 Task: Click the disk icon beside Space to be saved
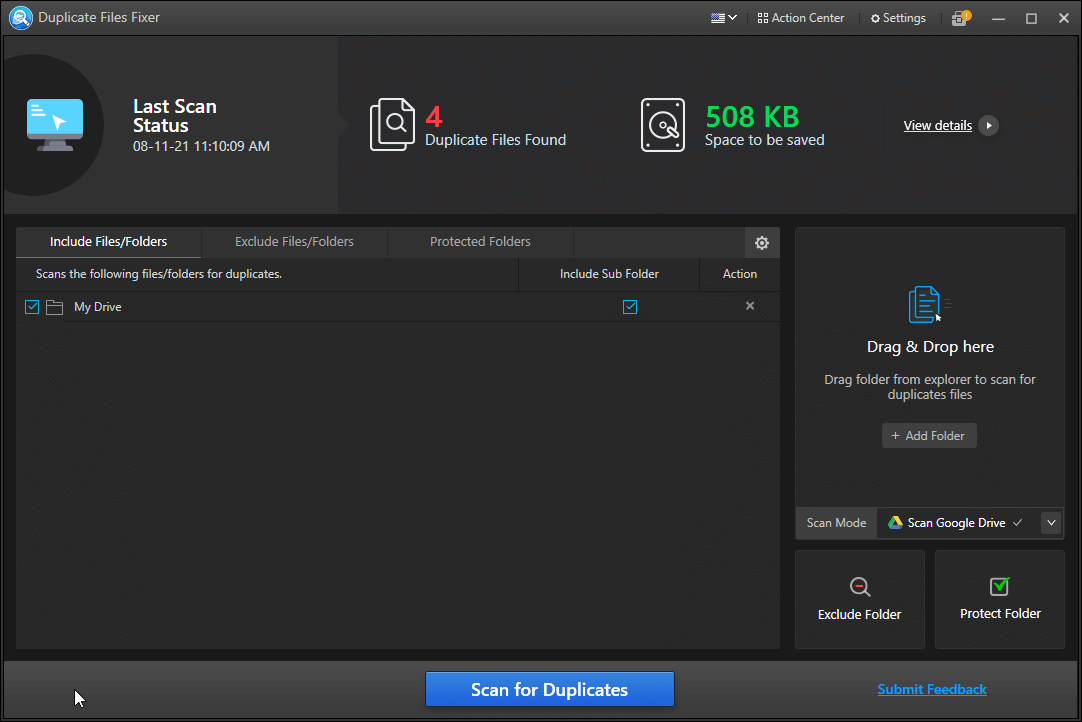663,124
